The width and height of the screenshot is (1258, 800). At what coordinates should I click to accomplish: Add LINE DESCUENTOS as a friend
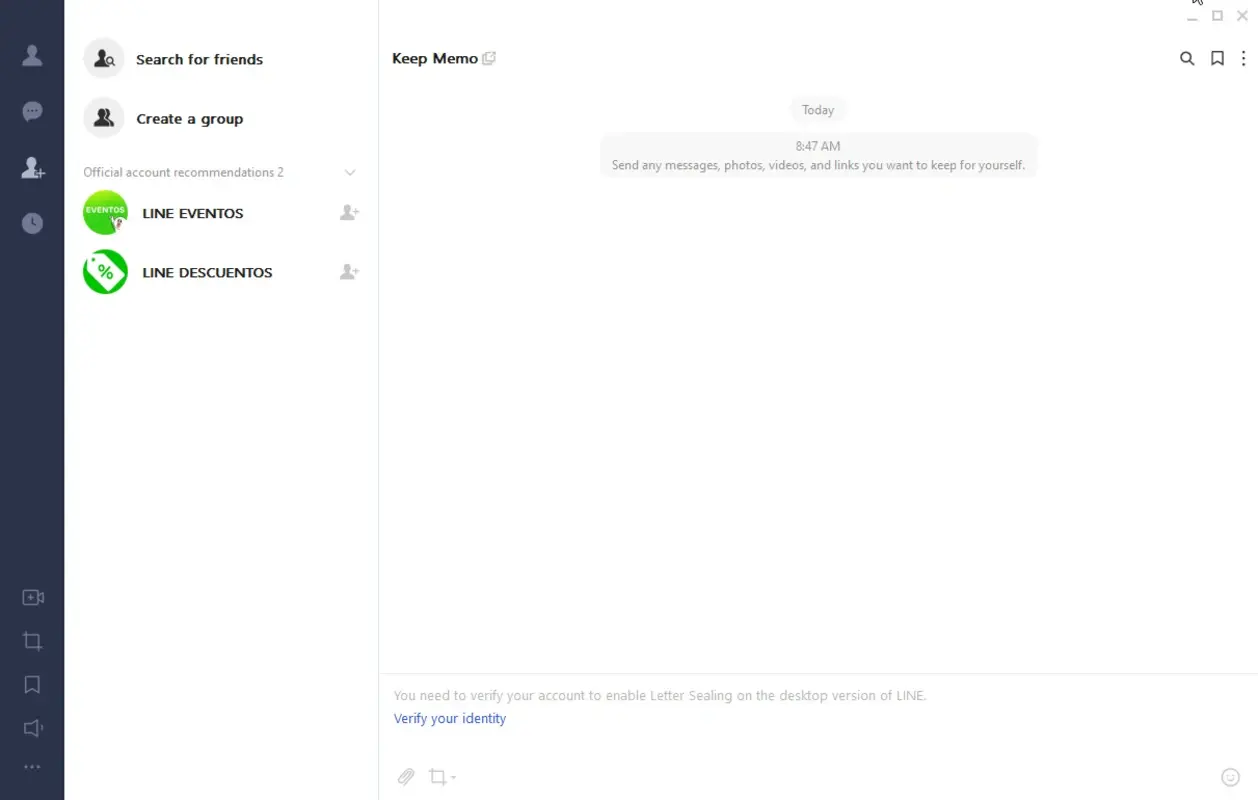348,271
